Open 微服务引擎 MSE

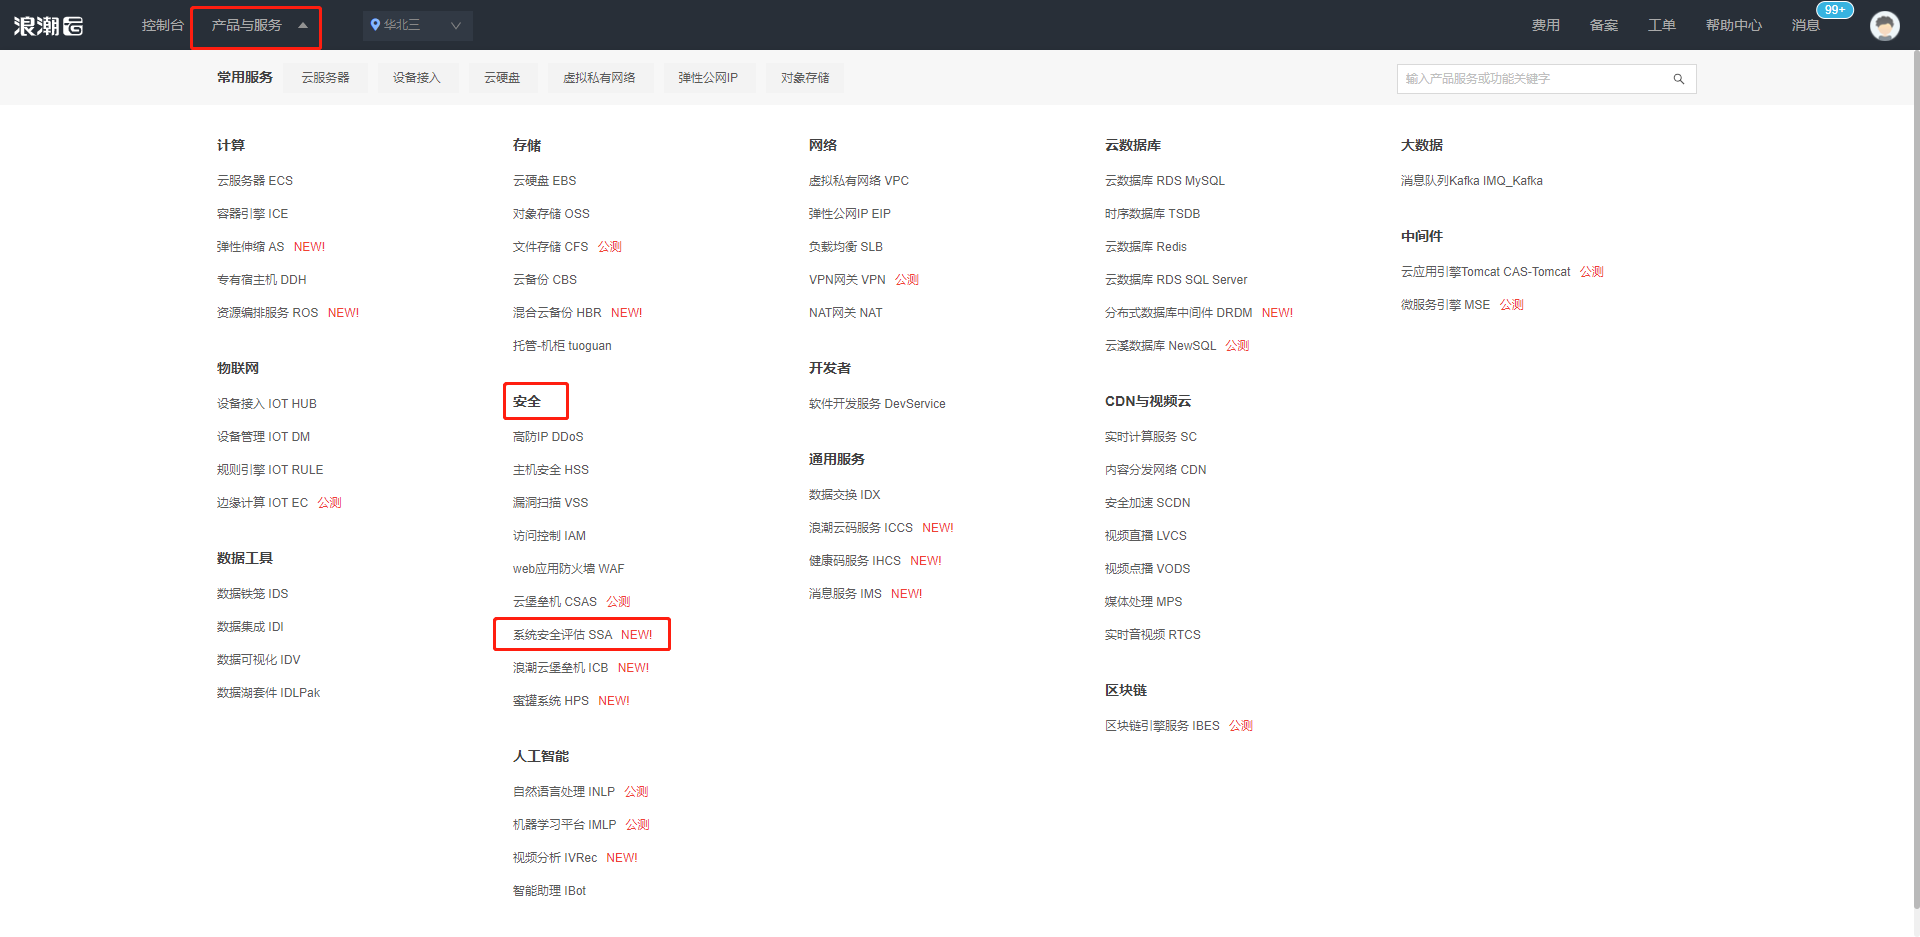[1445, 305]
